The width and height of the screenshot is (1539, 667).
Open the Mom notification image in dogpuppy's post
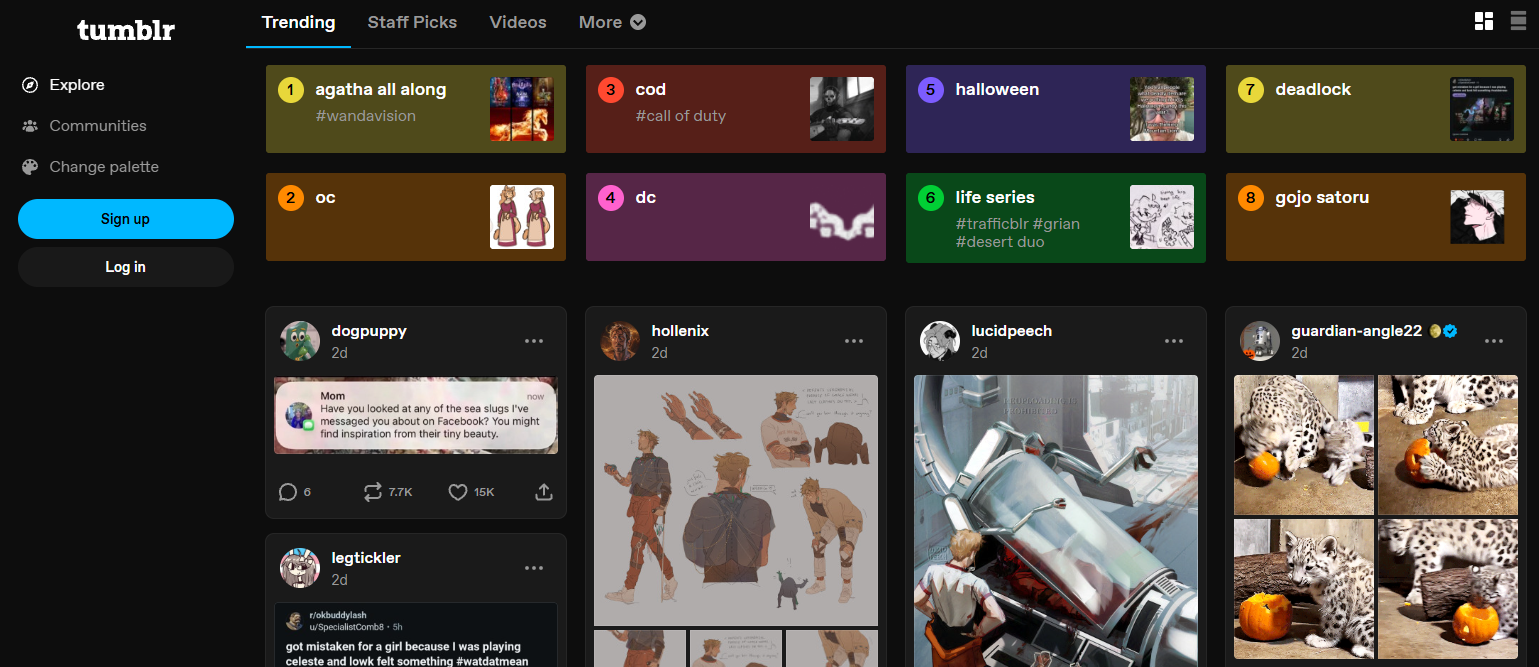coord(416,416)
